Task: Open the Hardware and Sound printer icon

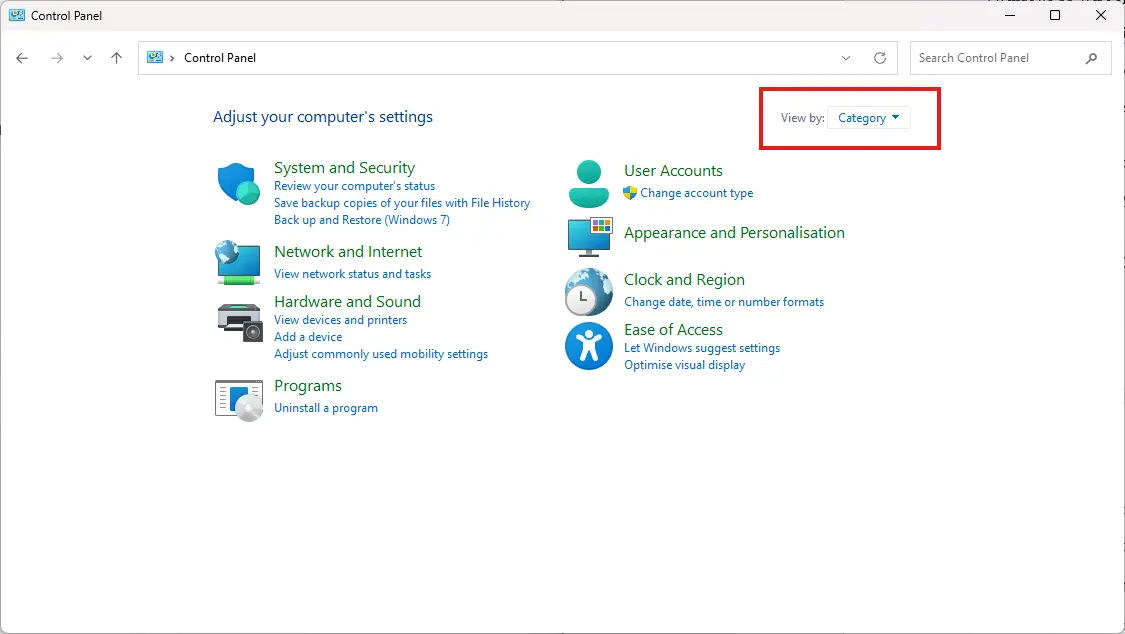Action: [x=240, y=322]
